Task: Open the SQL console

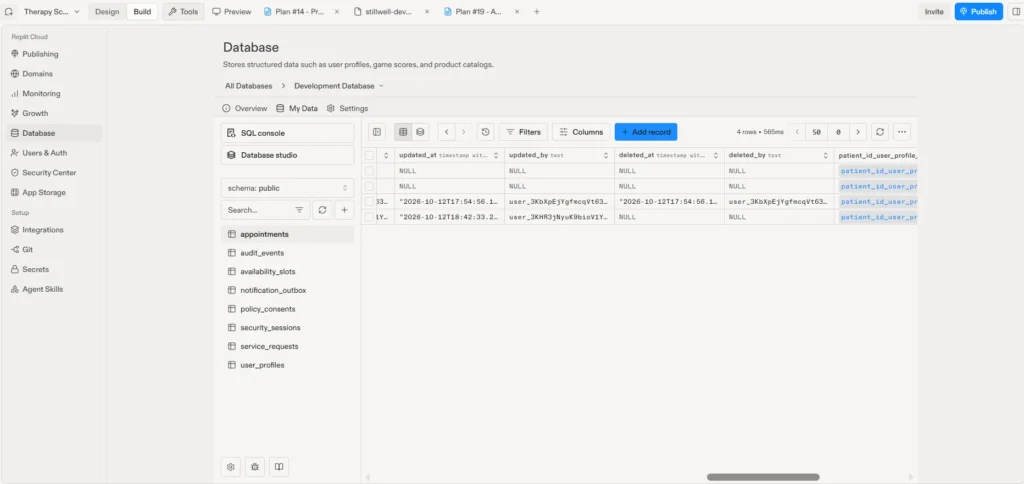Action: (x=287, y=133)
